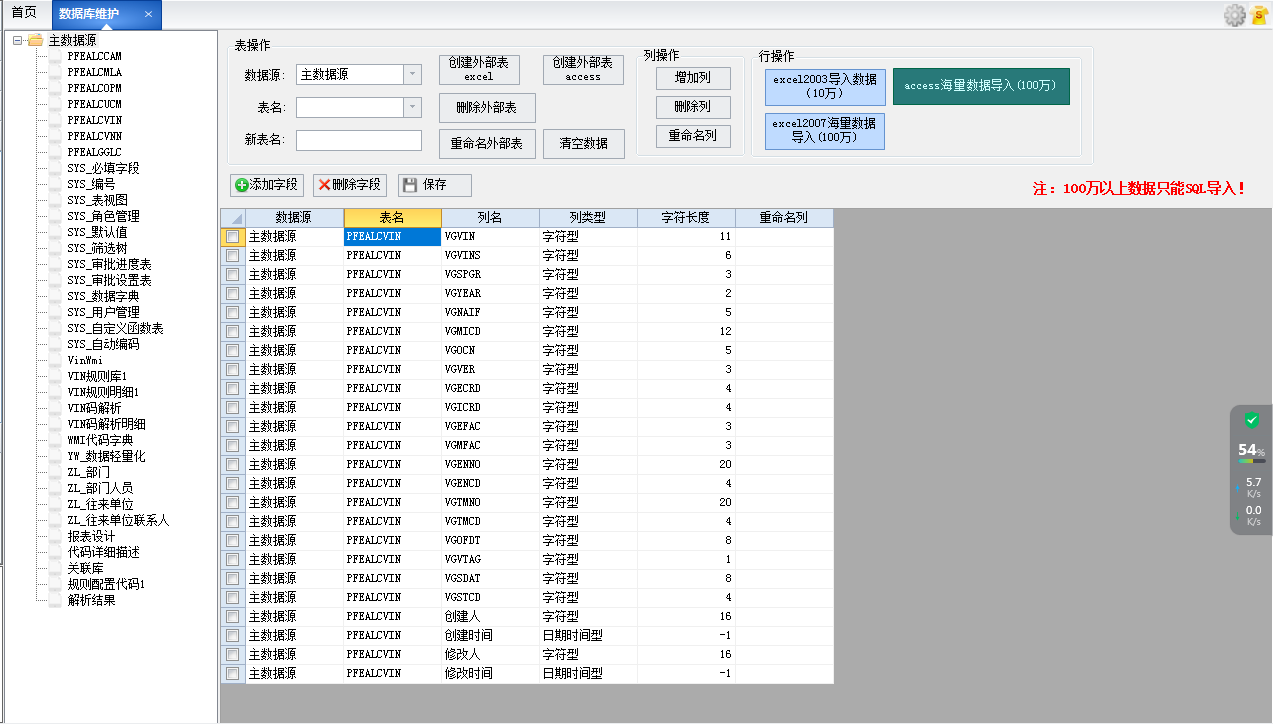Screen dimensions: 1273x724
Task: Click the 保存 button
Action: coord(434,185)
